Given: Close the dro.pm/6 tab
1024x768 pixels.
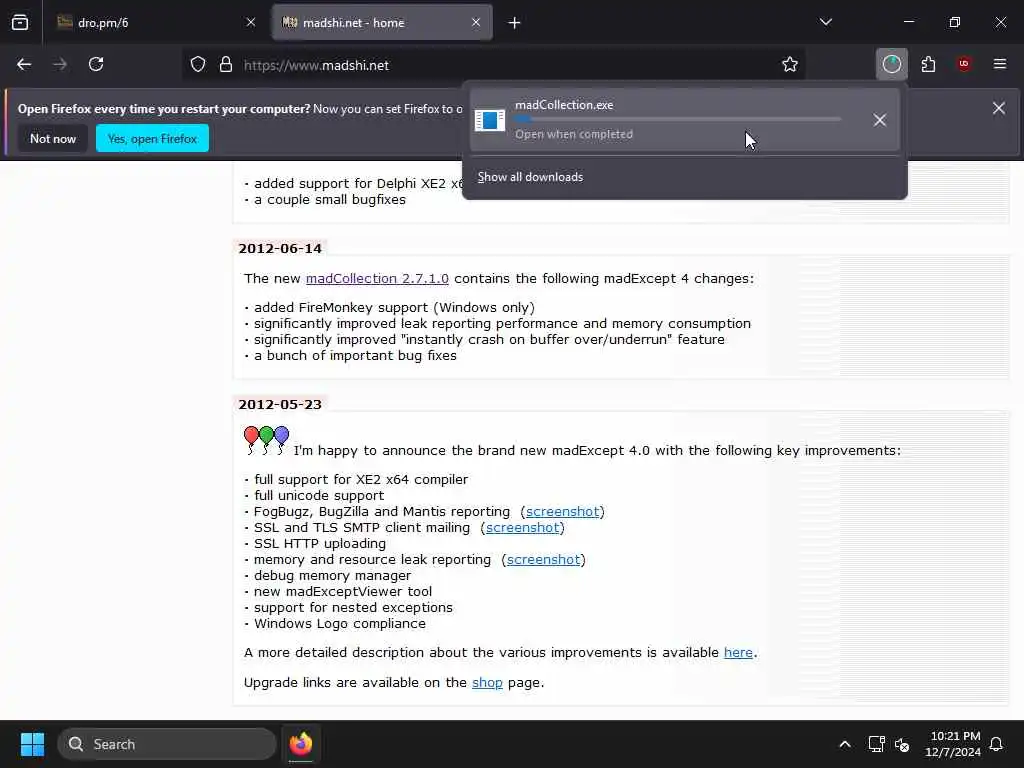Looking at the screenshot, I should 251,23.
